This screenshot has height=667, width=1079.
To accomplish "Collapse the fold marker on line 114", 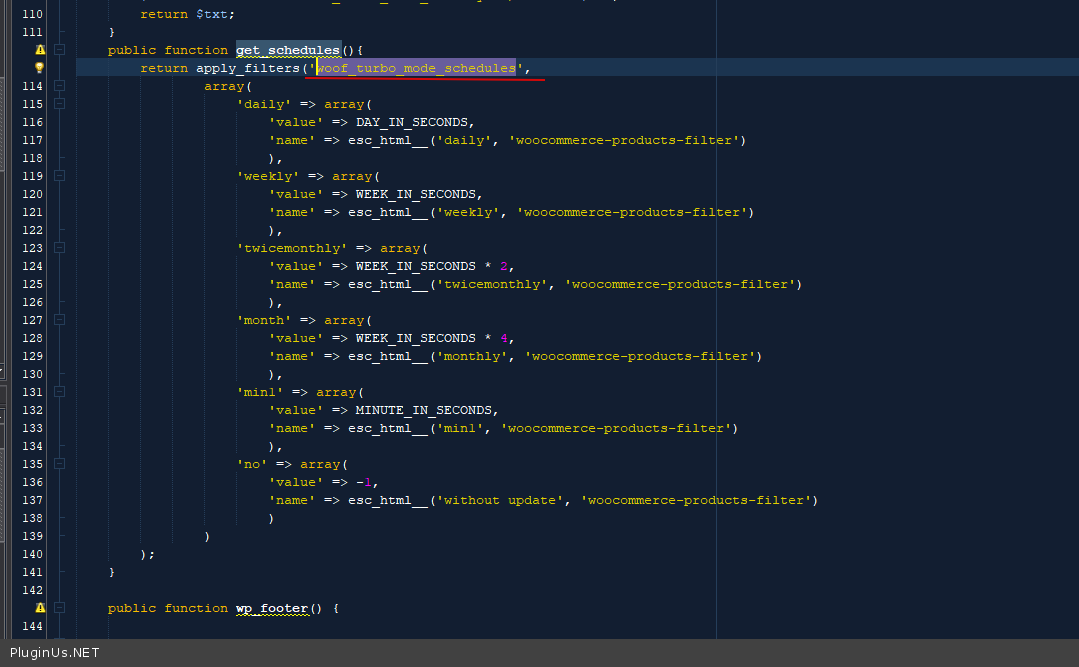I will (60, 86).
